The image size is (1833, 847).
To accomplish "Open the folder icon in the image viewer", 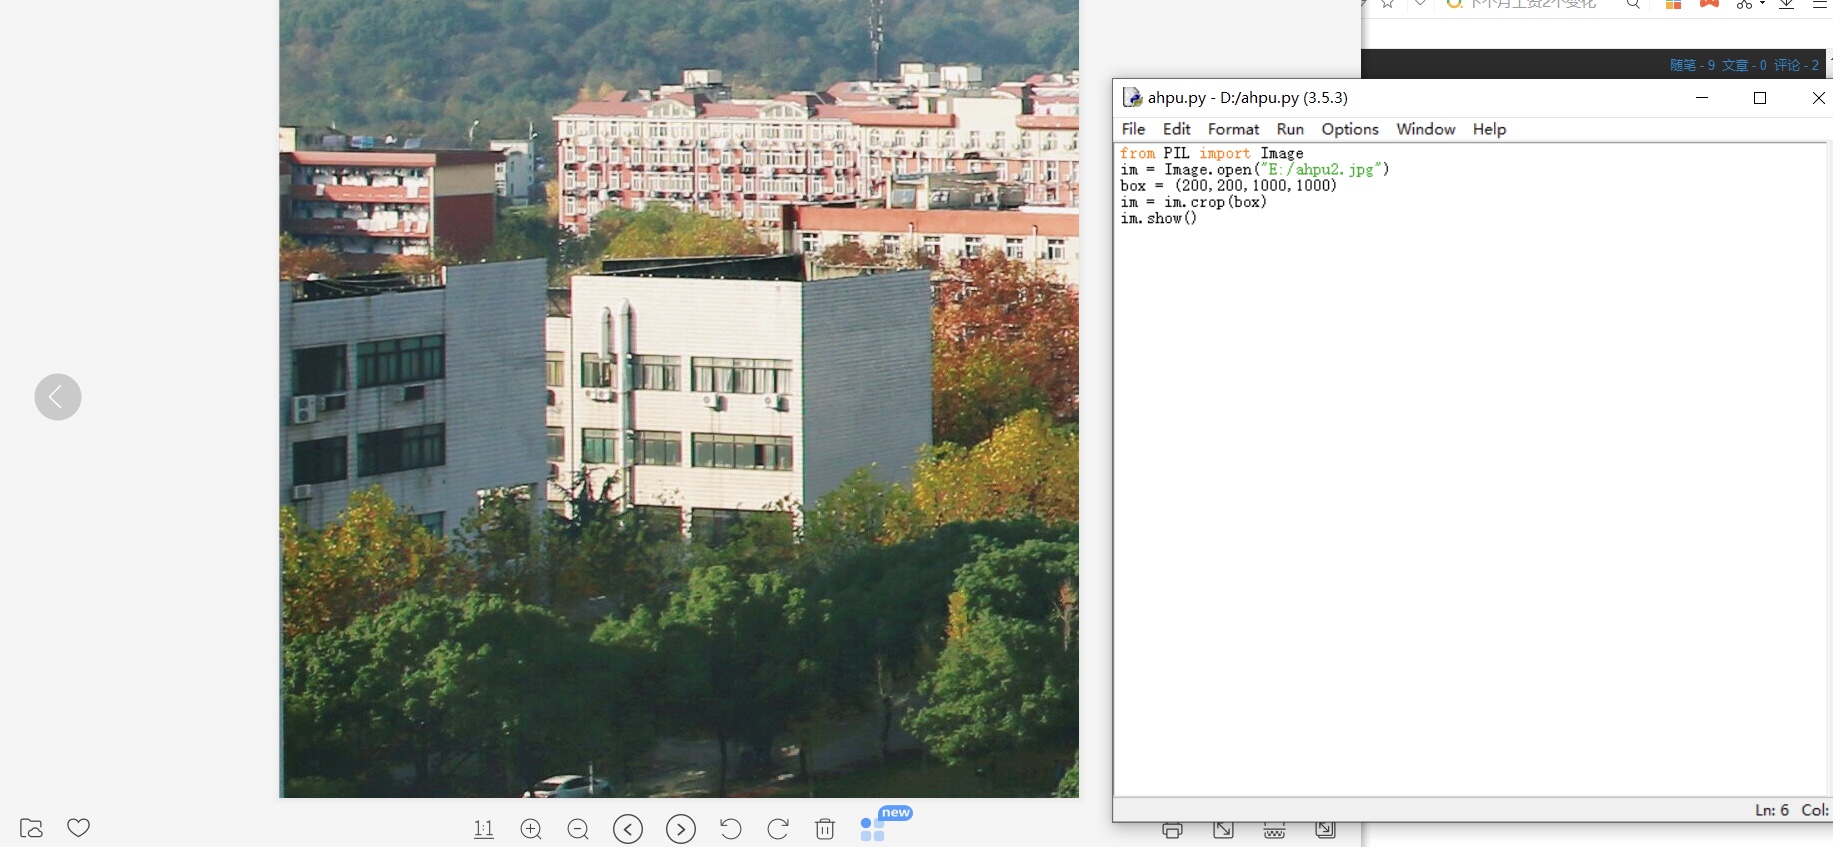I will [x=31, y=828].
